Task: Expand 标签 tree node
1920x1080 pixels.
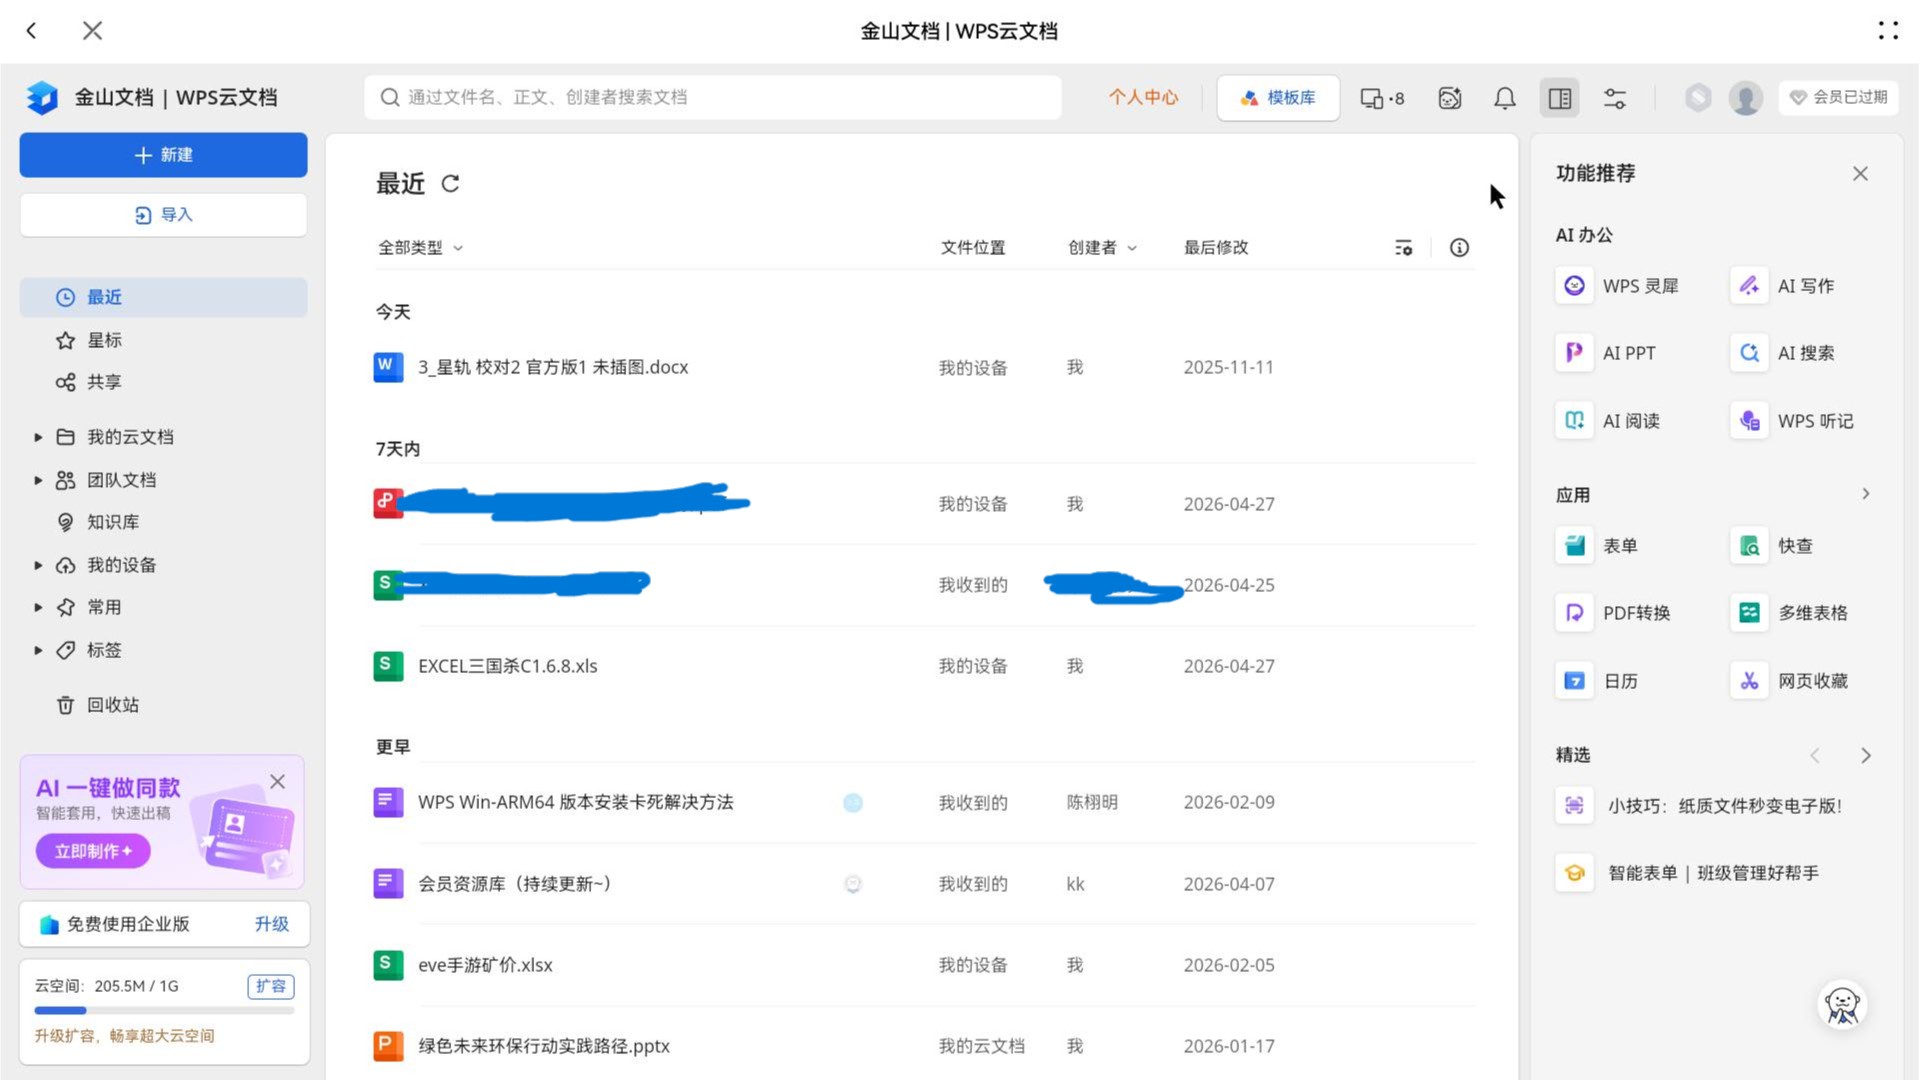Action: click(x=38, y=651)
